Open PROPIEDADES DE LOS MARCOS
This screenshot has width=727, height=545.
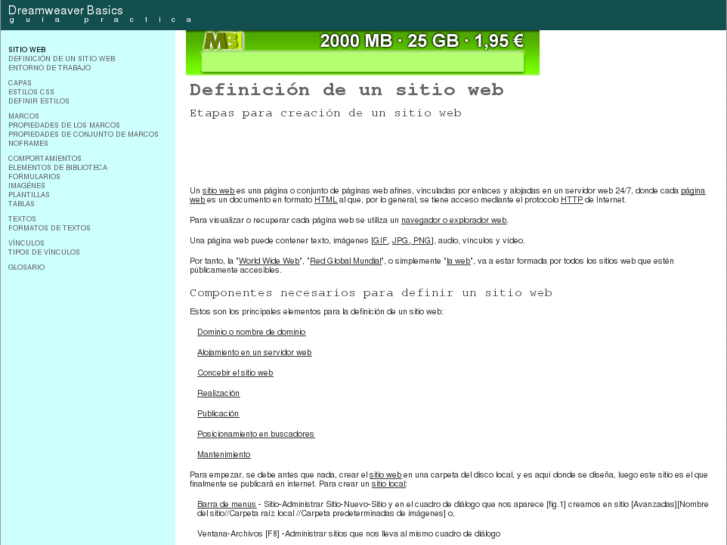click(64, 125)
